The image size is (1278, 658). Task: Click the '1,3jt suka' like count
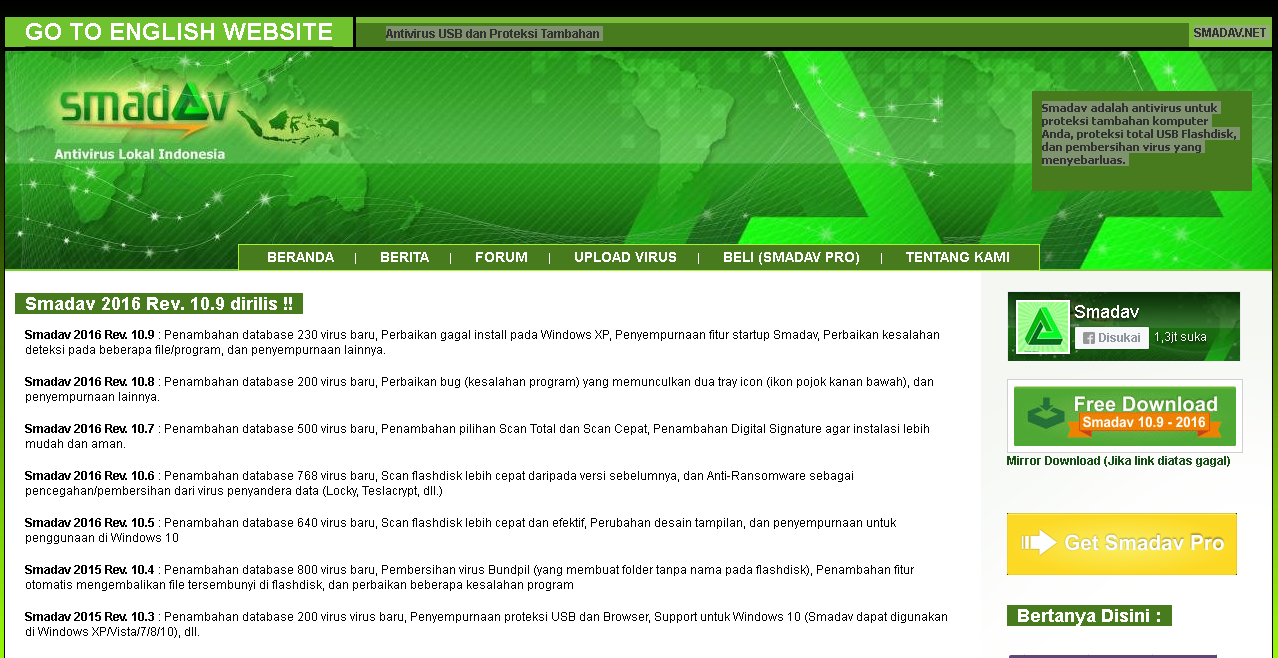tap(1180, 338)
